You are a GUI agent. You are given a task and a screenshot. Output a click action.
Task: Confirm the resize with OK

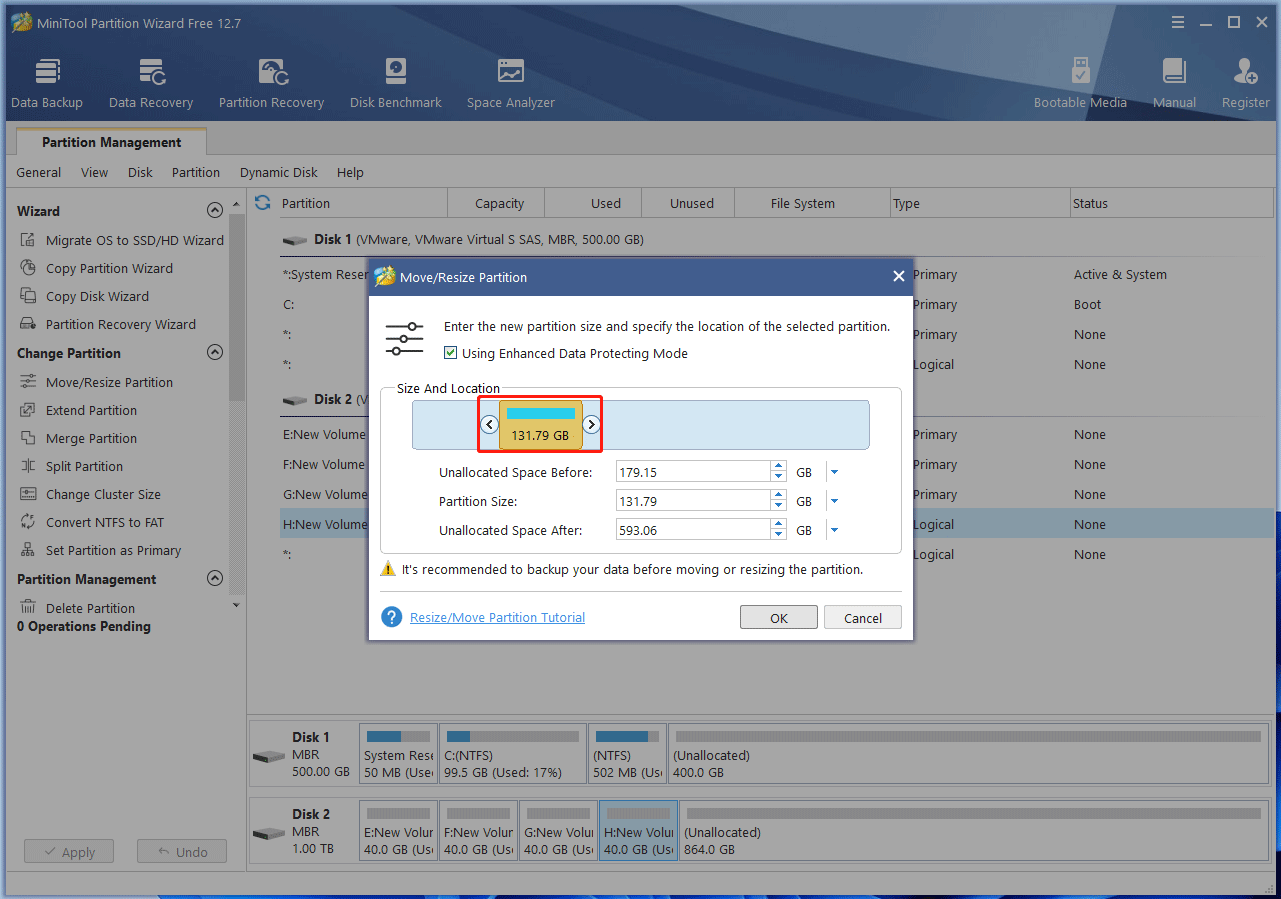click(x=779, y=618)
